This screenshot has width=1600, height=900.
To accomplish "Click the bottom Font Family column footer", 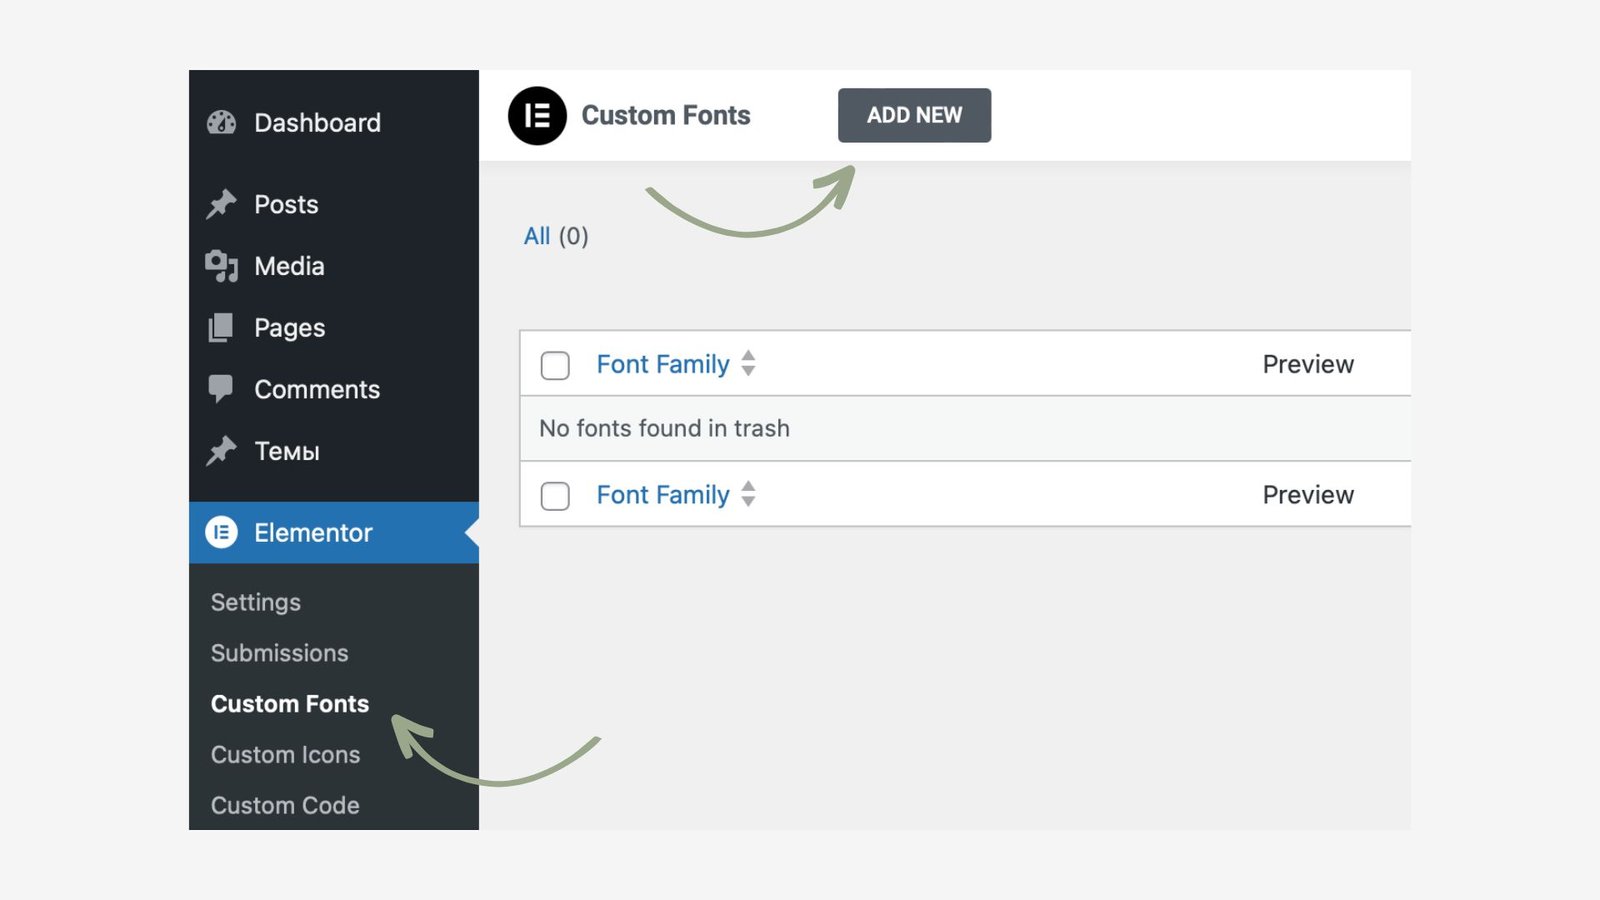I will 663,494.
